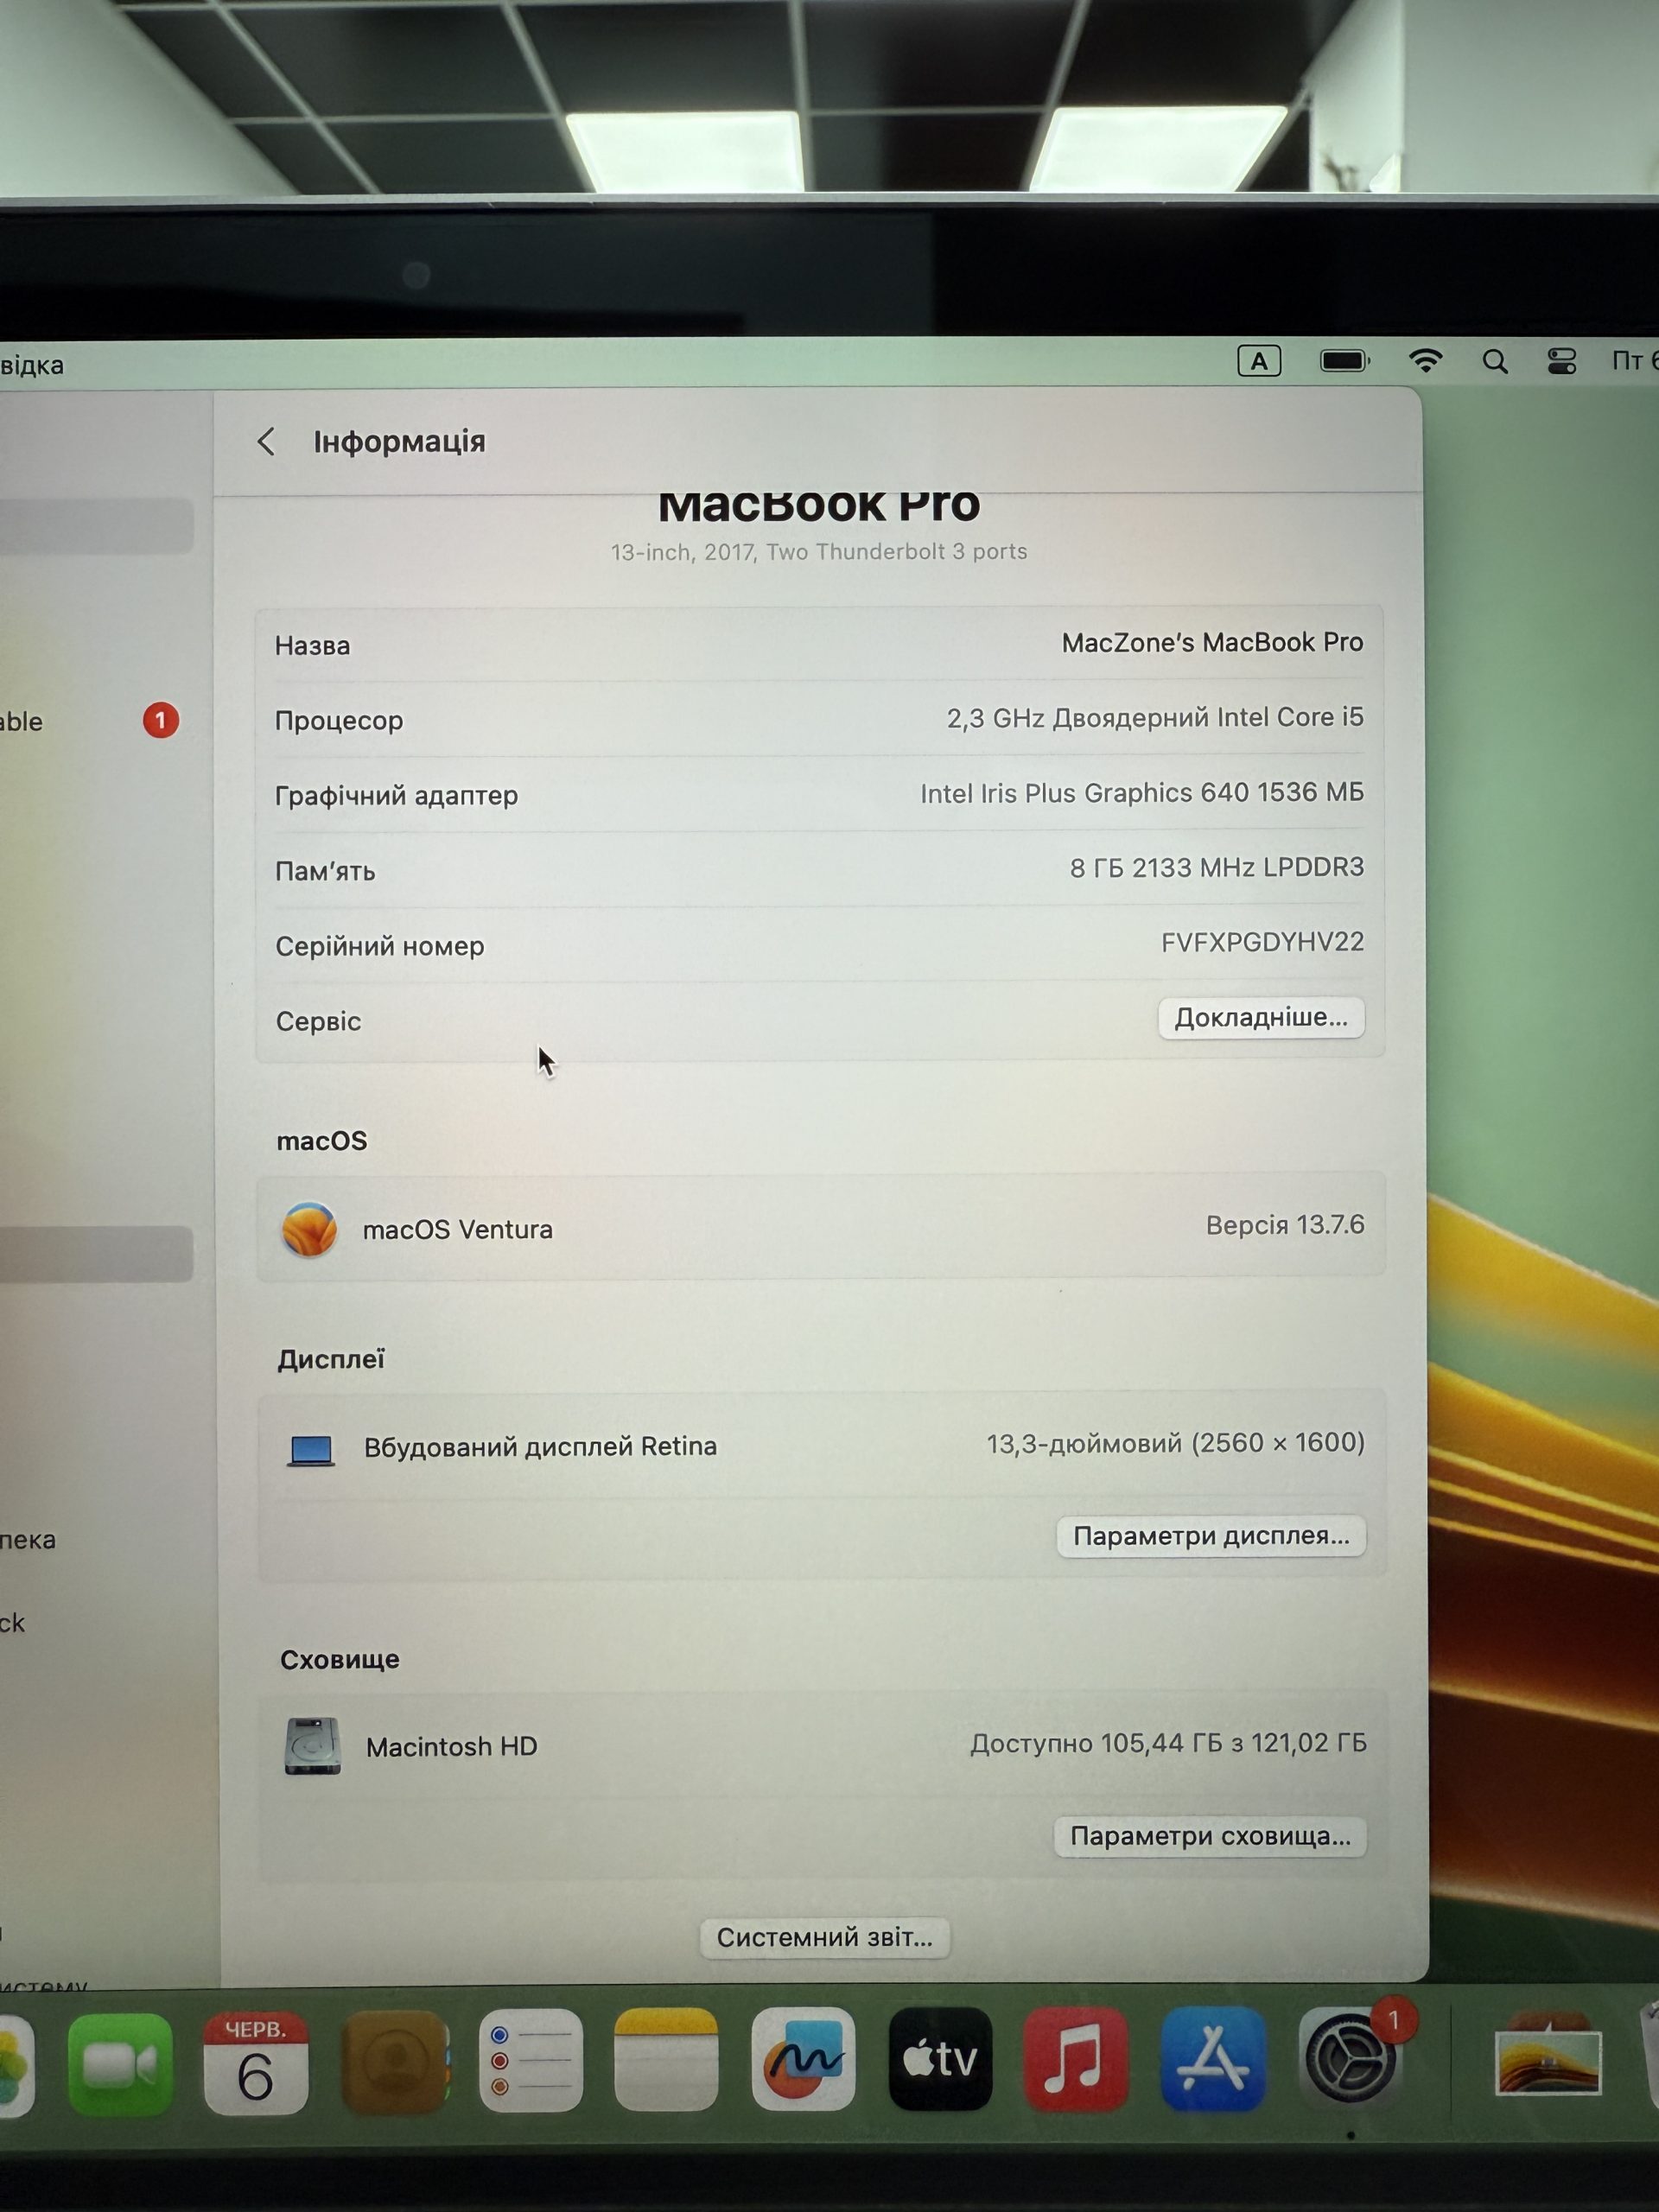Open the Системний звіт... system report

[x=824, y=1937]
